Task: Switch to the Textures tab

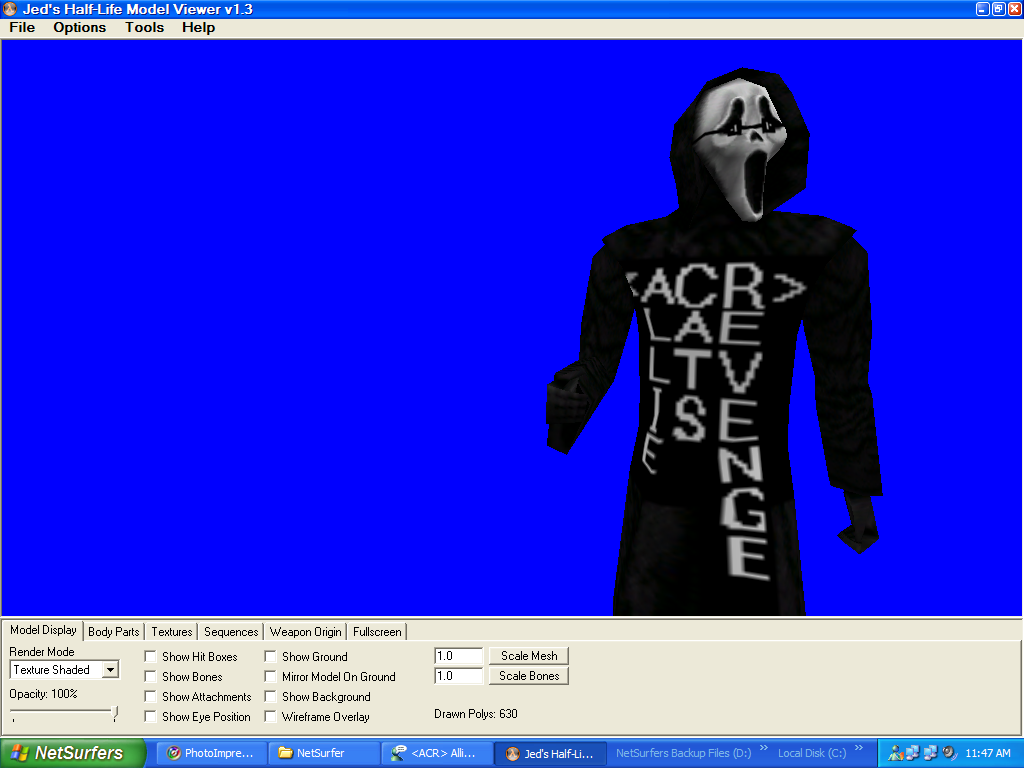Action: tap(172, 632)
